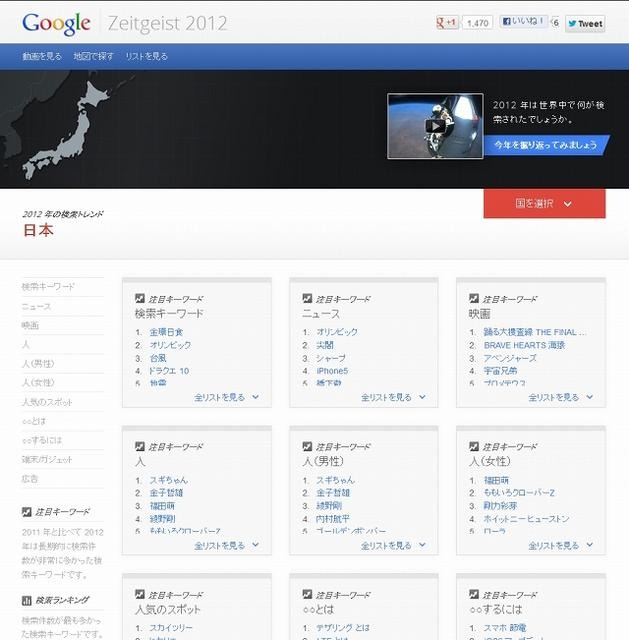629x640 pixels.
Task: Open オリンピック in 検索キーワード list
Action: coord(170,345)
